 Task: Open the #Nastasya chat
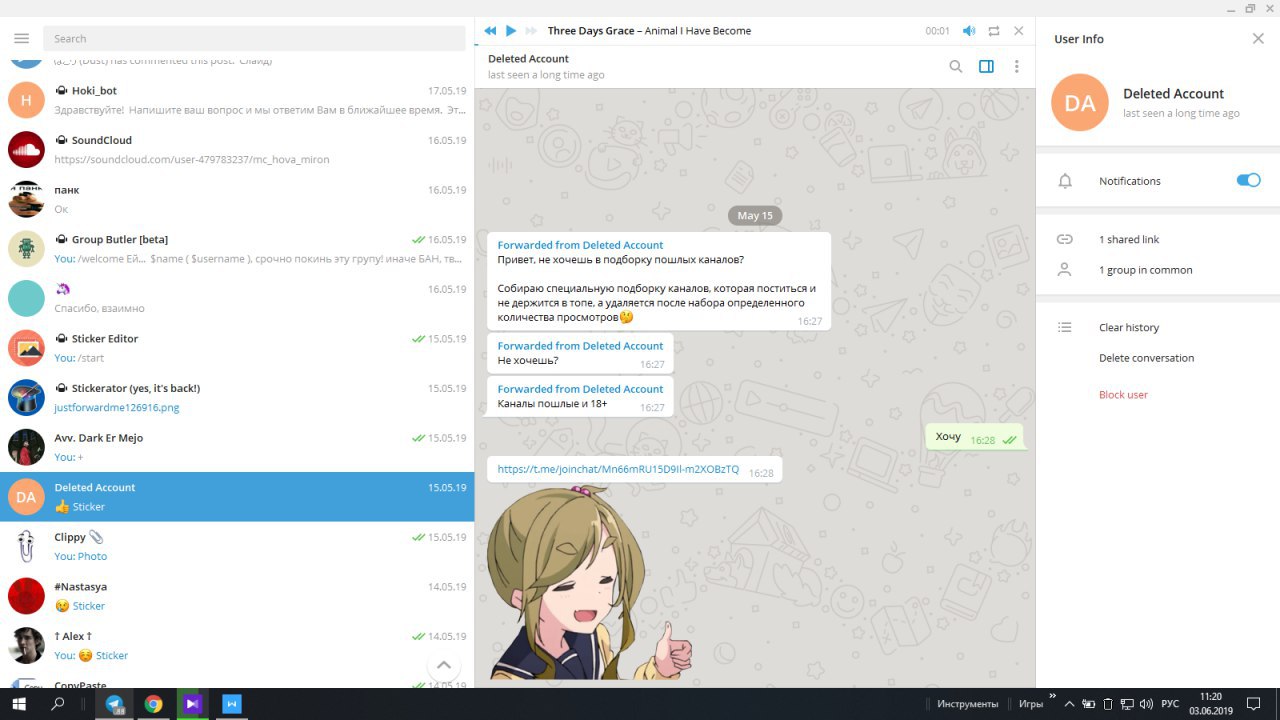pos(237,596)
